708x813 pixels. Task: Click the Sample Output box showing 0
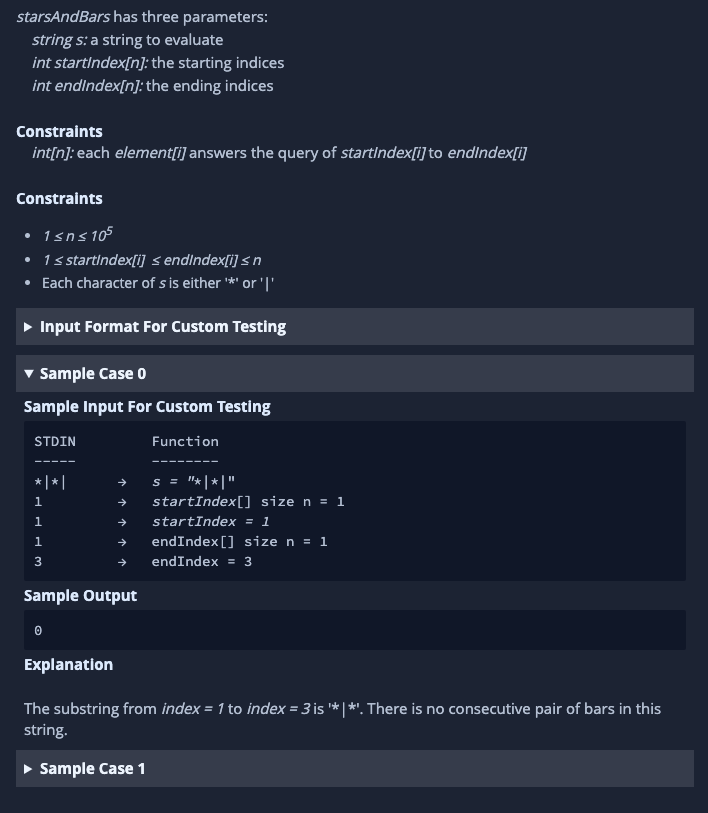pyautogui.click(x=355, y=630)
